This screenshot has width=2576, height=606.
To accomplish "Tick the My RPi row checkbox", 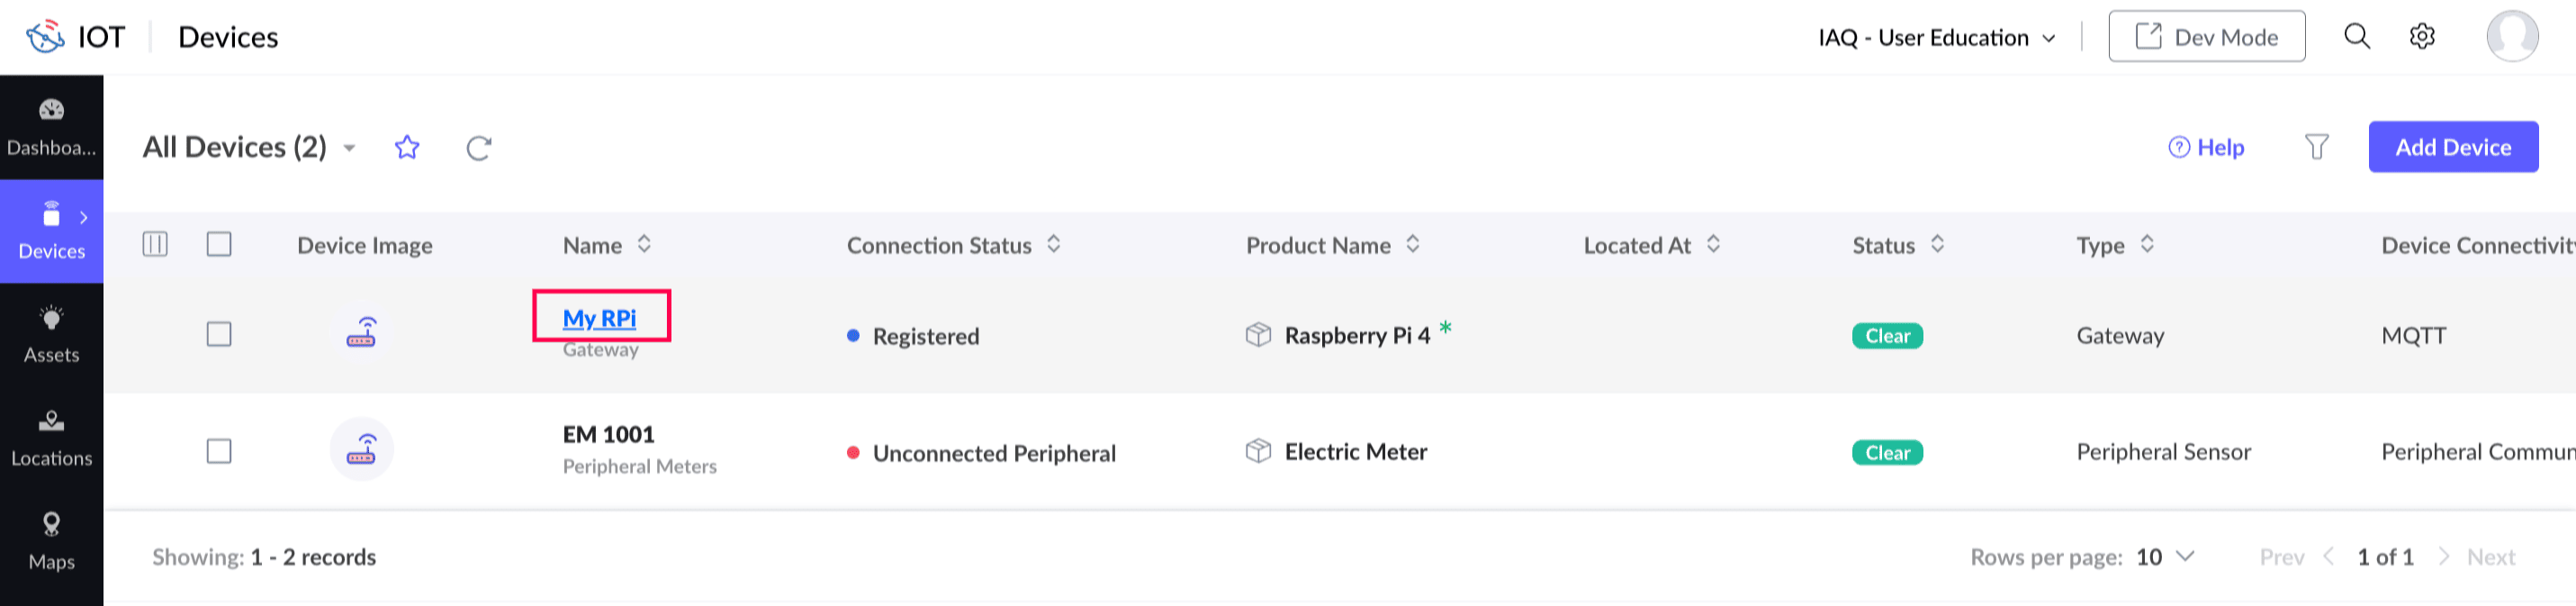I will (219, 334).
